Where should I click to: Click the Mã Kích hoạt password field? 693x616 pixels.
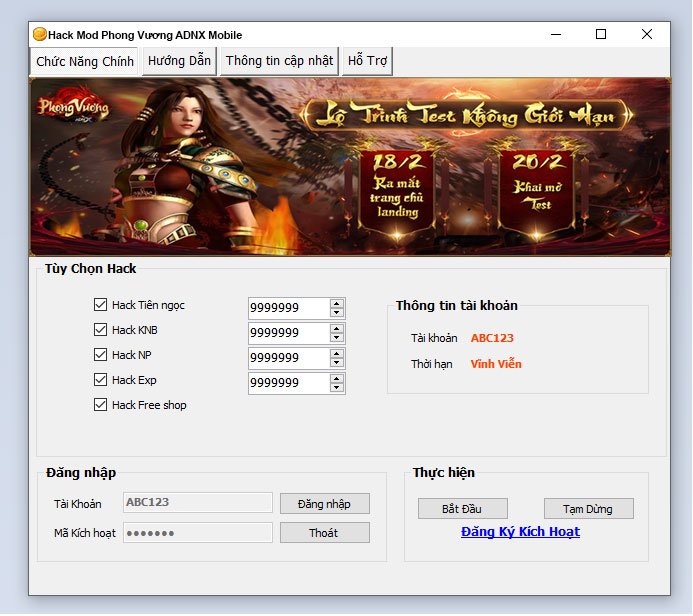tap(198, 533)
